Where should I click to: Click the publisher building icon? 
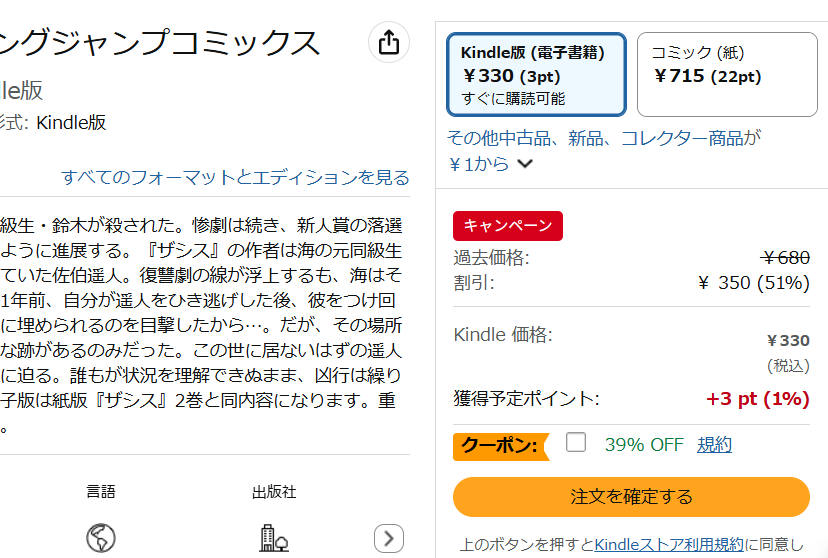click(274, 538)
